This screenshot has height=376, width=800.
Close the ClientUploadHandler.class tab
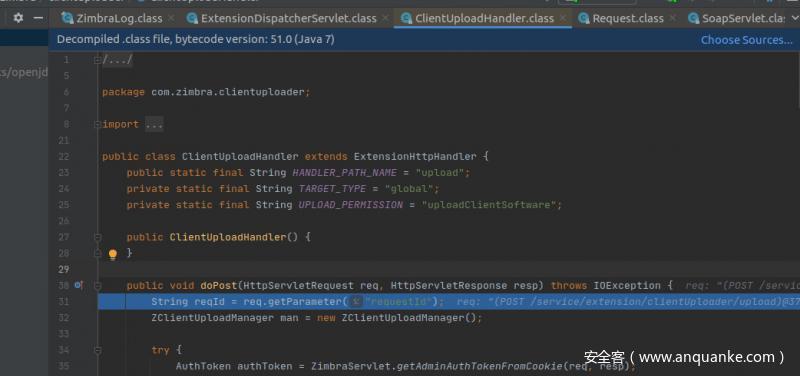tap(562, 18)
